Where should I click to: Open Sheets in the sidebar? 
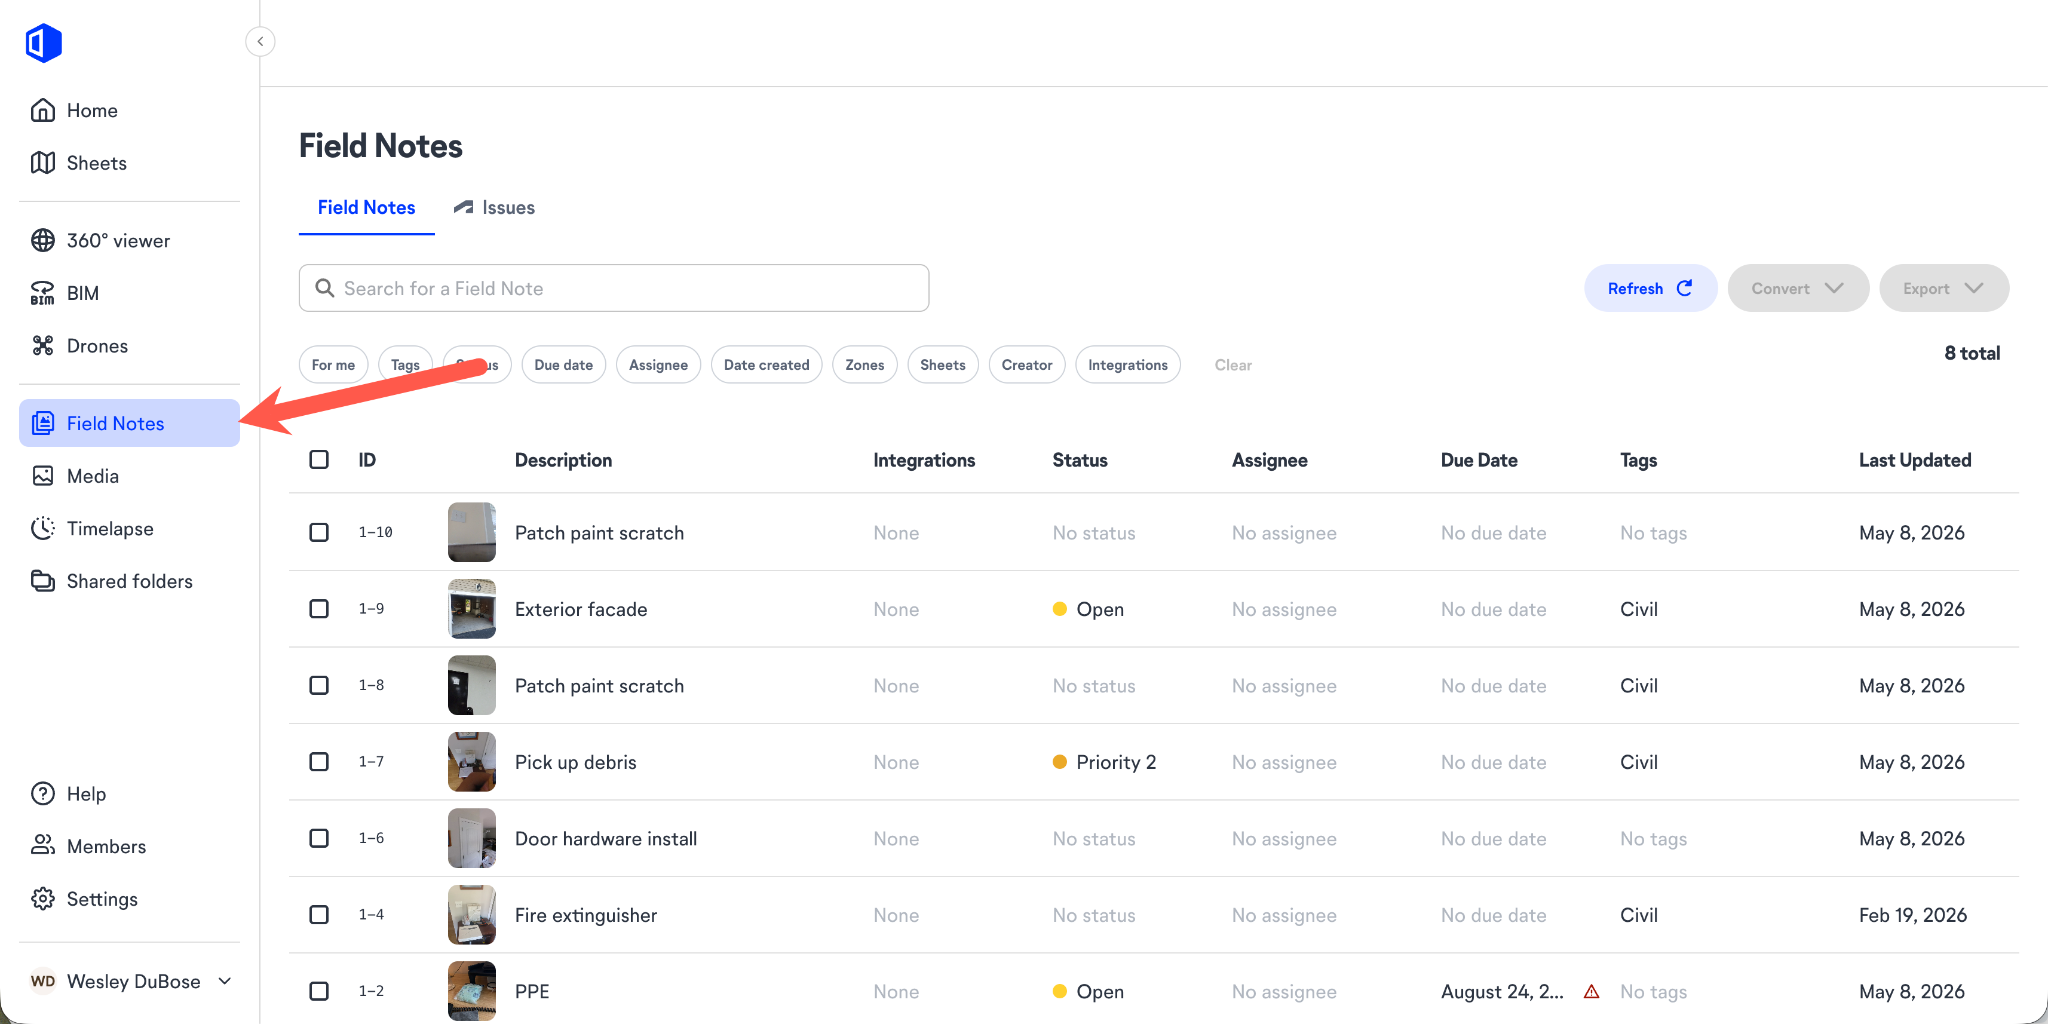(97, 163)
